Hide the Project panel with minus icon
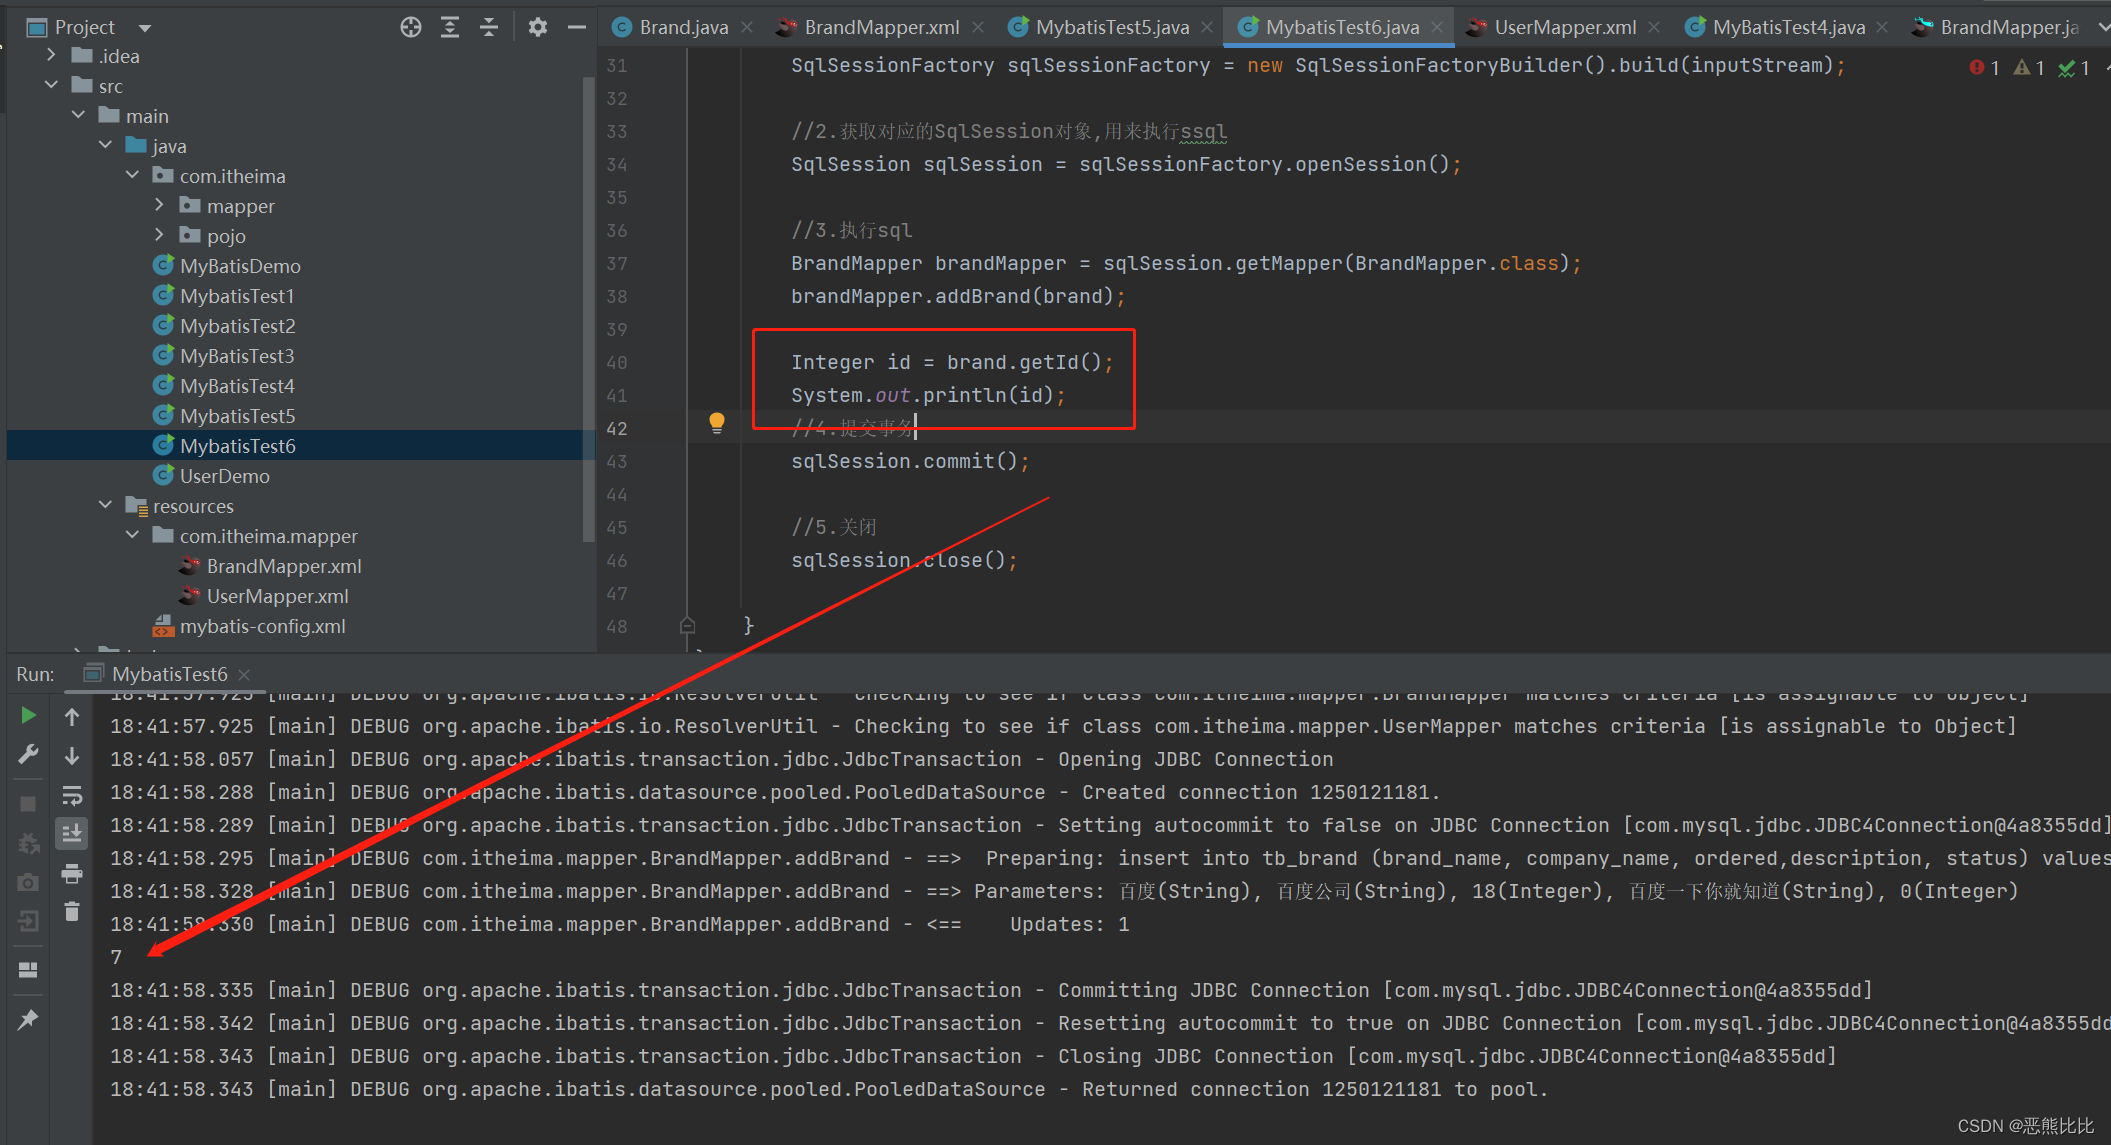2111x1145 pixels. click(x=577, y=27)
